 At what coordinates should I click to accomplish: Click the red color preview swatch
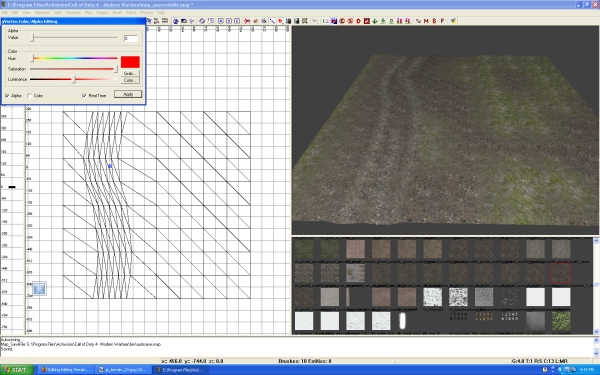(x=130, y=62)
